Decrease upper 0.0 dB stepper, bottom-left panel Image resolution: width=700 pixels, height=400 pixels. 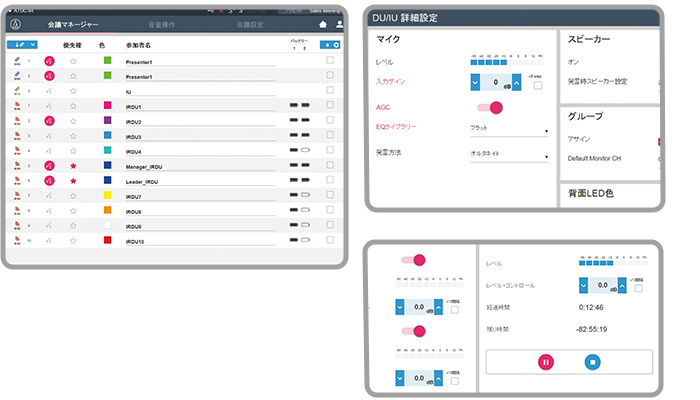400,307
